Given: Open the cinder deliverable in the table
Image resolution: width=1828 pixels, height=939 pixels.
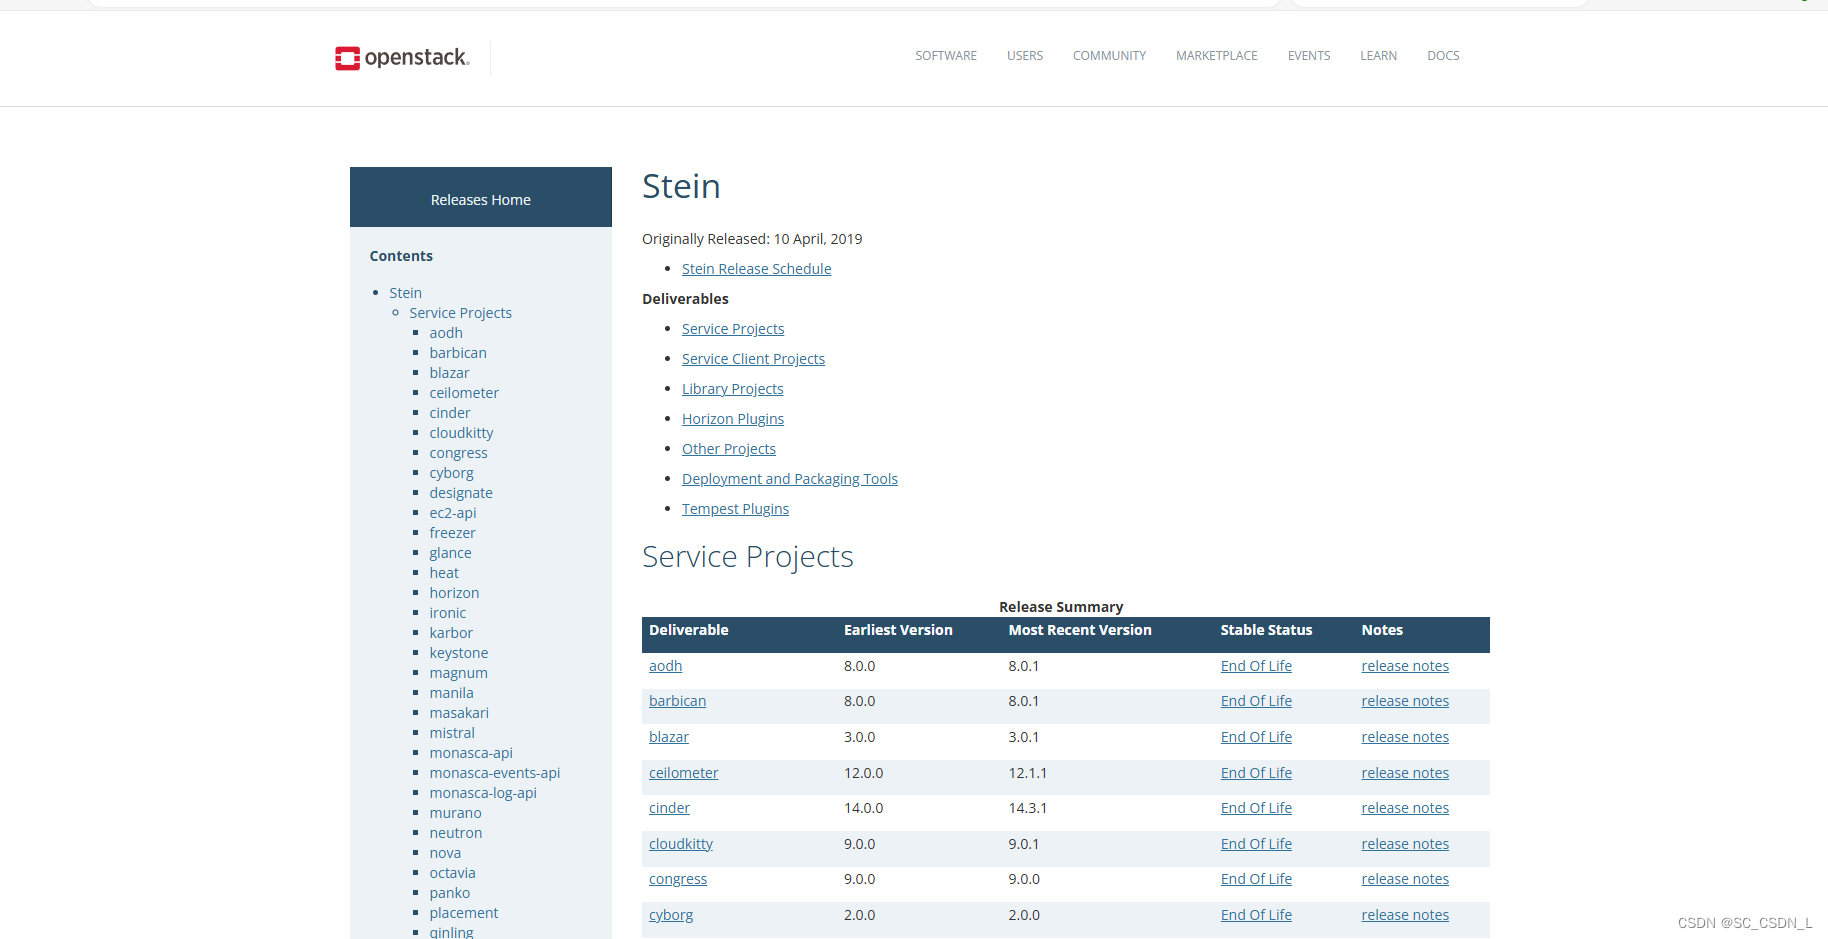Looking at the screenshot, I should click(669, 808).
